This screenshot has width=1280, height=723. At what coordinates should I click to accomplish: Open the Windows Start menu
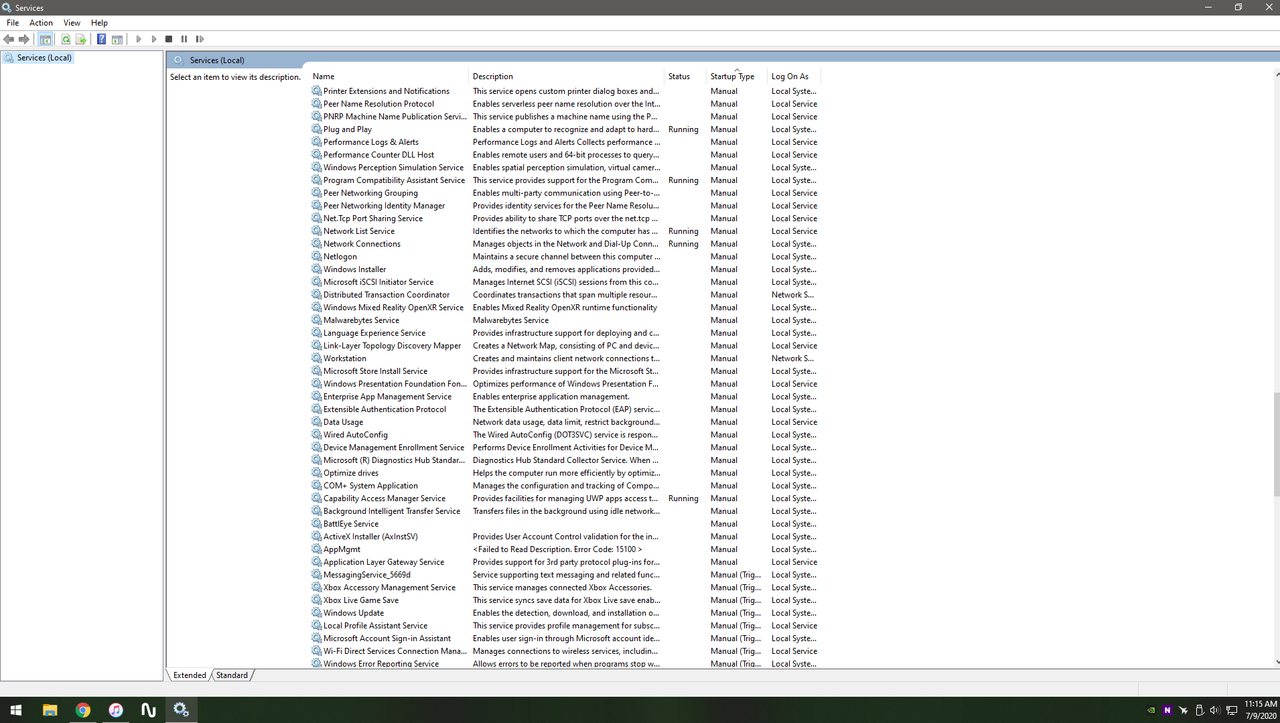tap(16, 710)
